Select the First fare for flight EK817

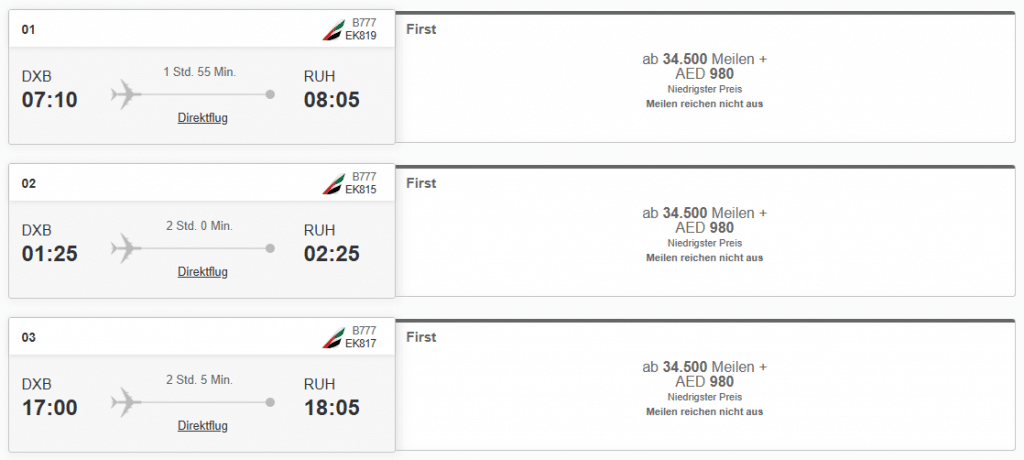pyautogui.click(x=705, y=386)
